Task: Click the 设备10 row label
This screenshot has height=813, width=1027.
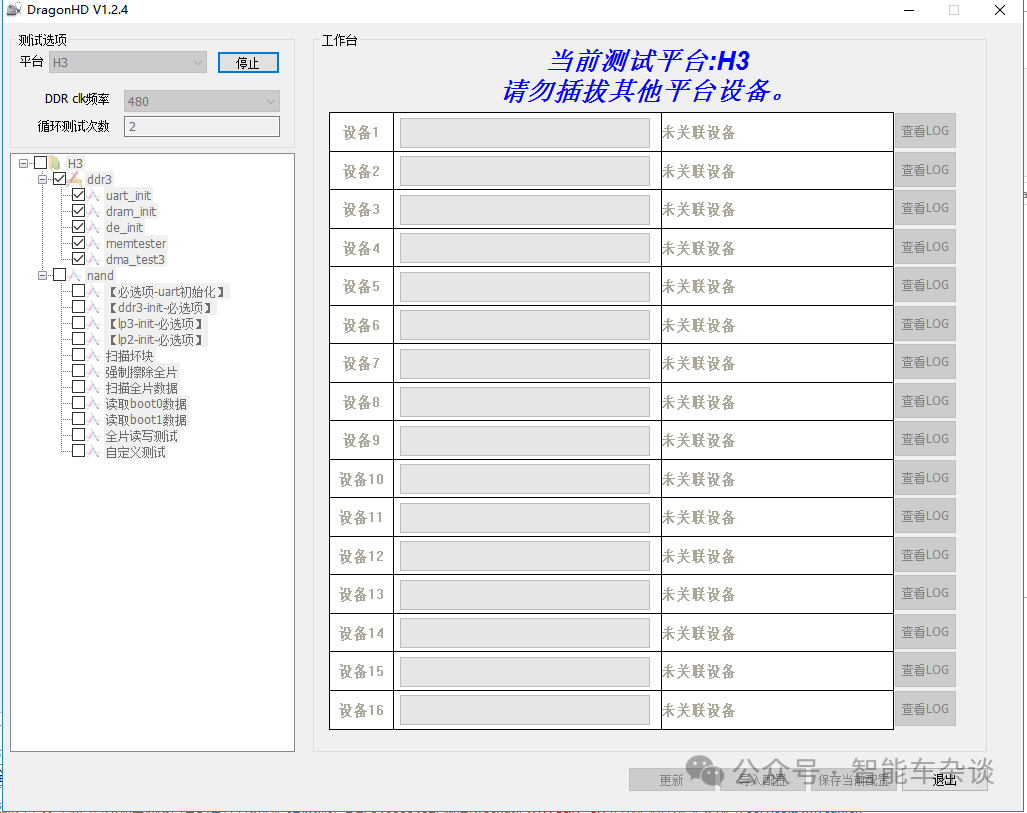Action: click(361, 480)
